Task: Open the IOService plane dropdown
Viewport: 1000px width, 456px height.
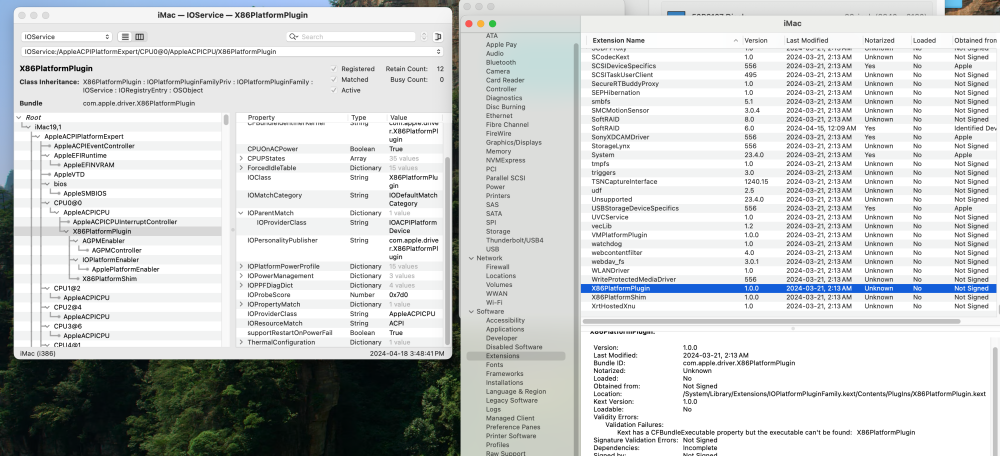Action: [x=66, y=37]
